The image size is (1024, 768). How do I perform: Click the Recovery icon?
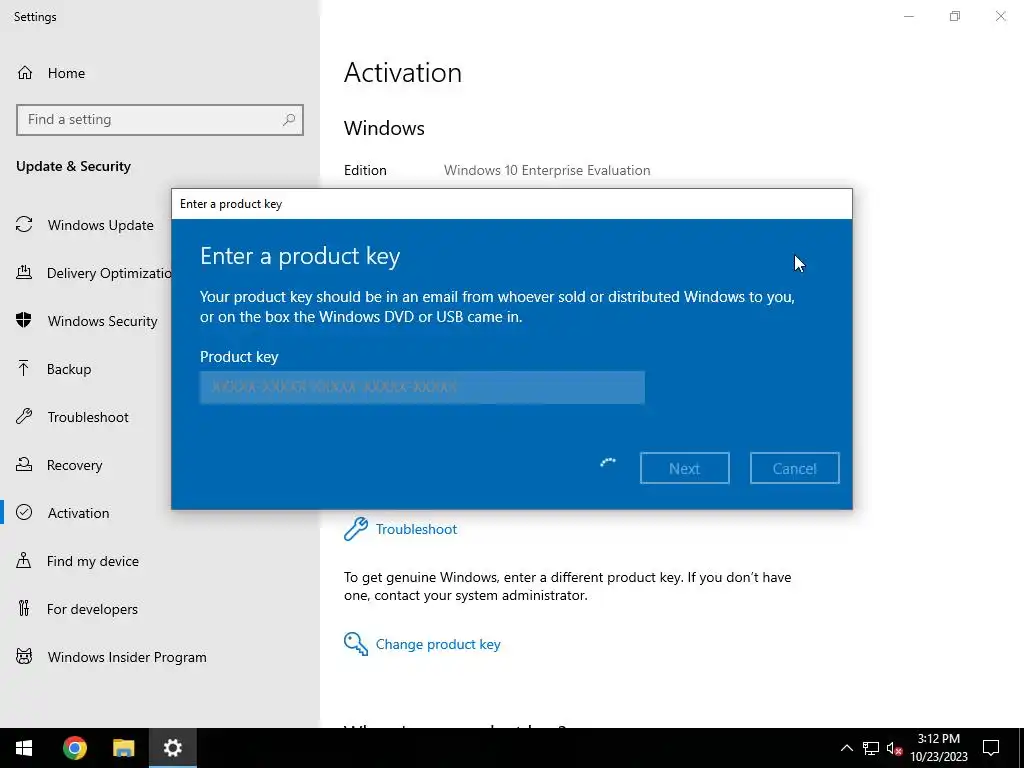click(24, 464)
